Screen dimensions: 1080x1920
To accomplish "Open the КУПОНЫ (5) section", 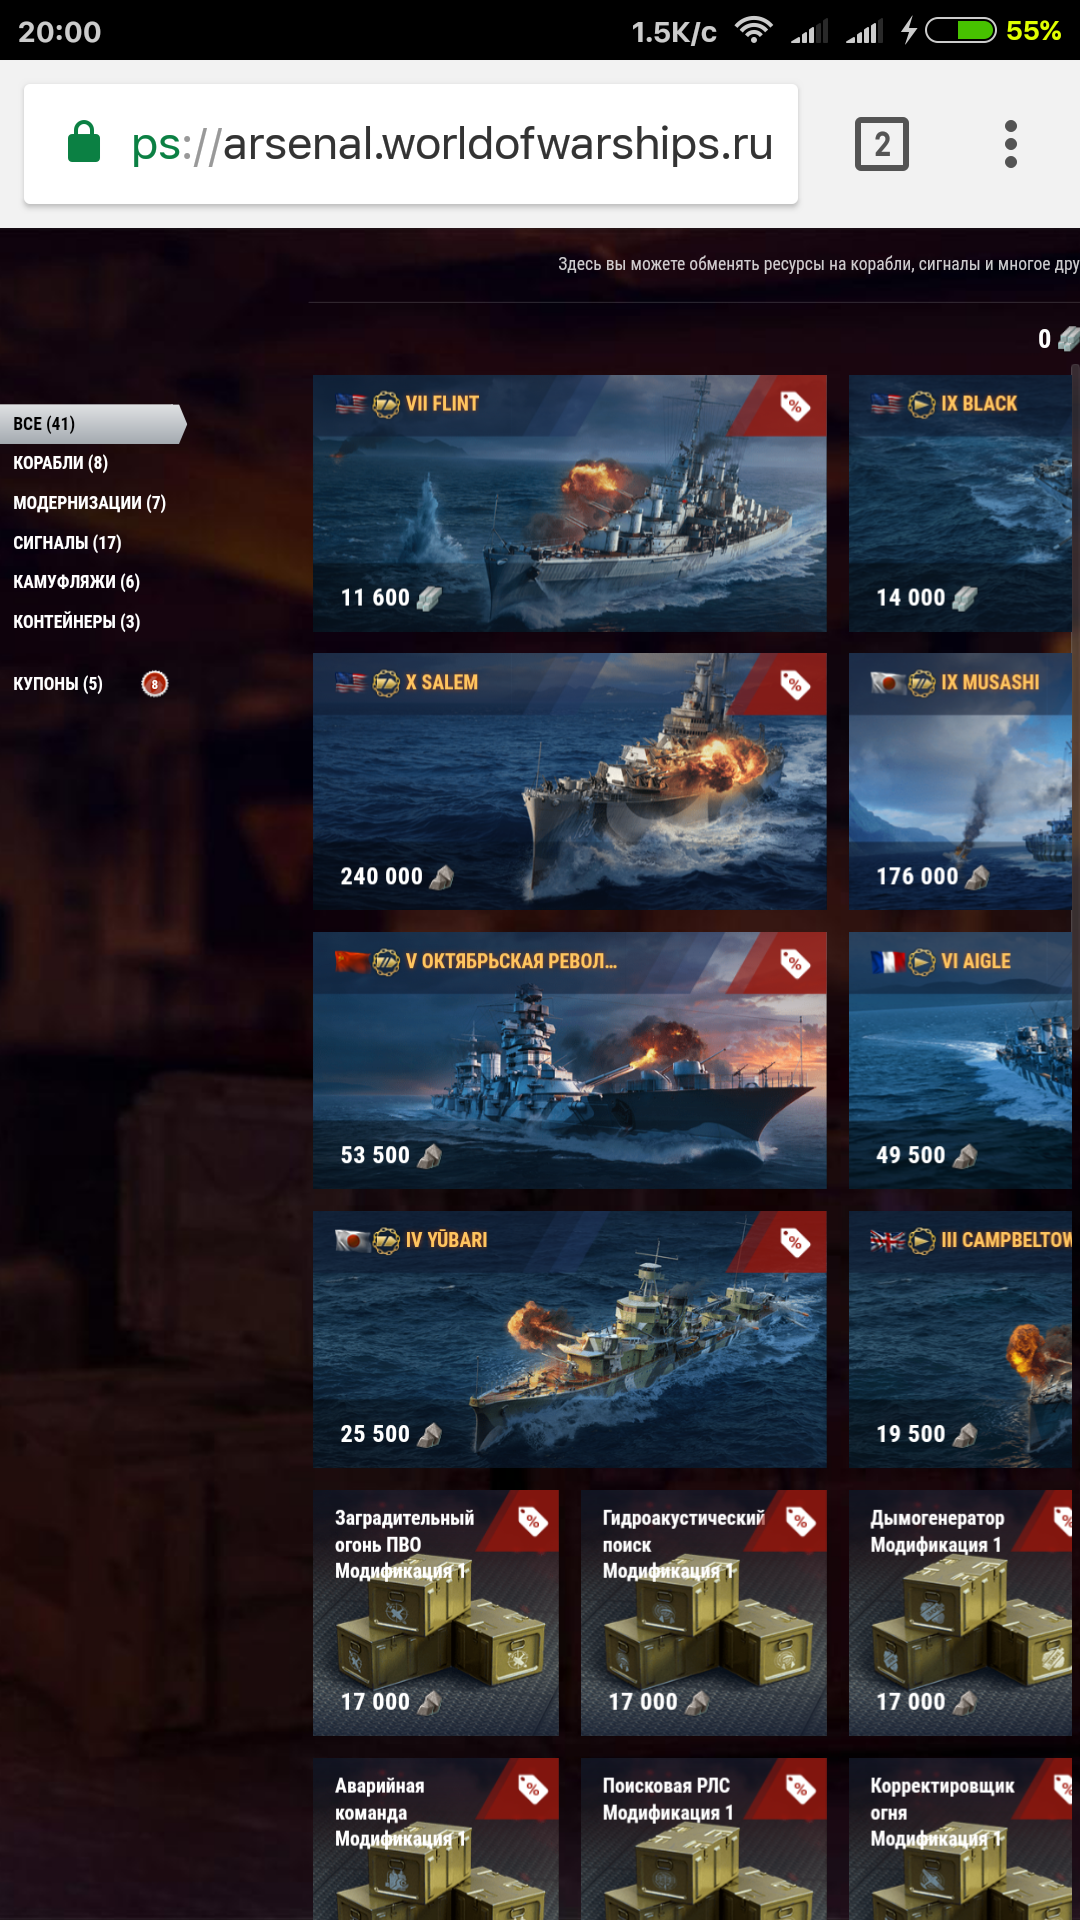I will pyautogui.click(x=58, y=684).
